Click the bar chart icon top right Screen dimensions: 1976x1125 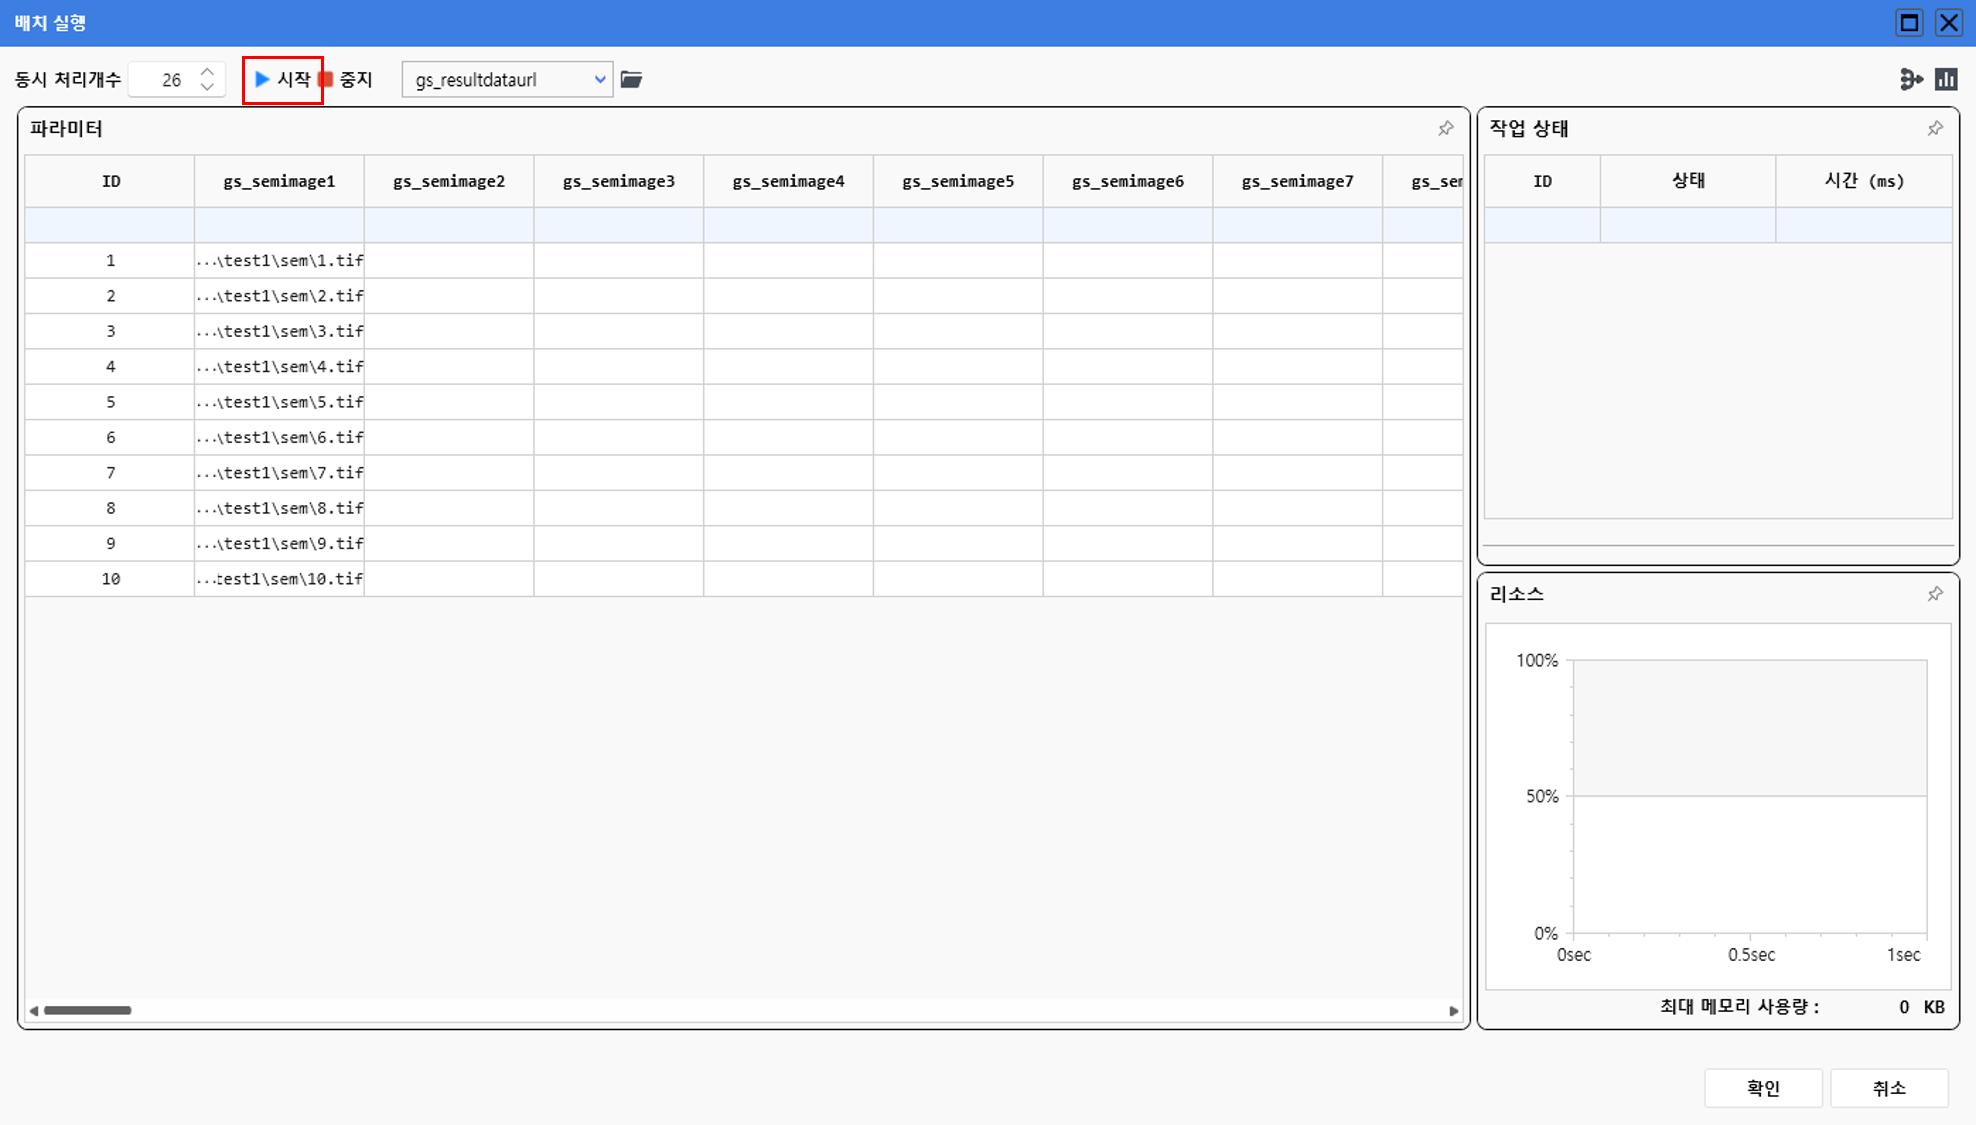click(1946, 79)
